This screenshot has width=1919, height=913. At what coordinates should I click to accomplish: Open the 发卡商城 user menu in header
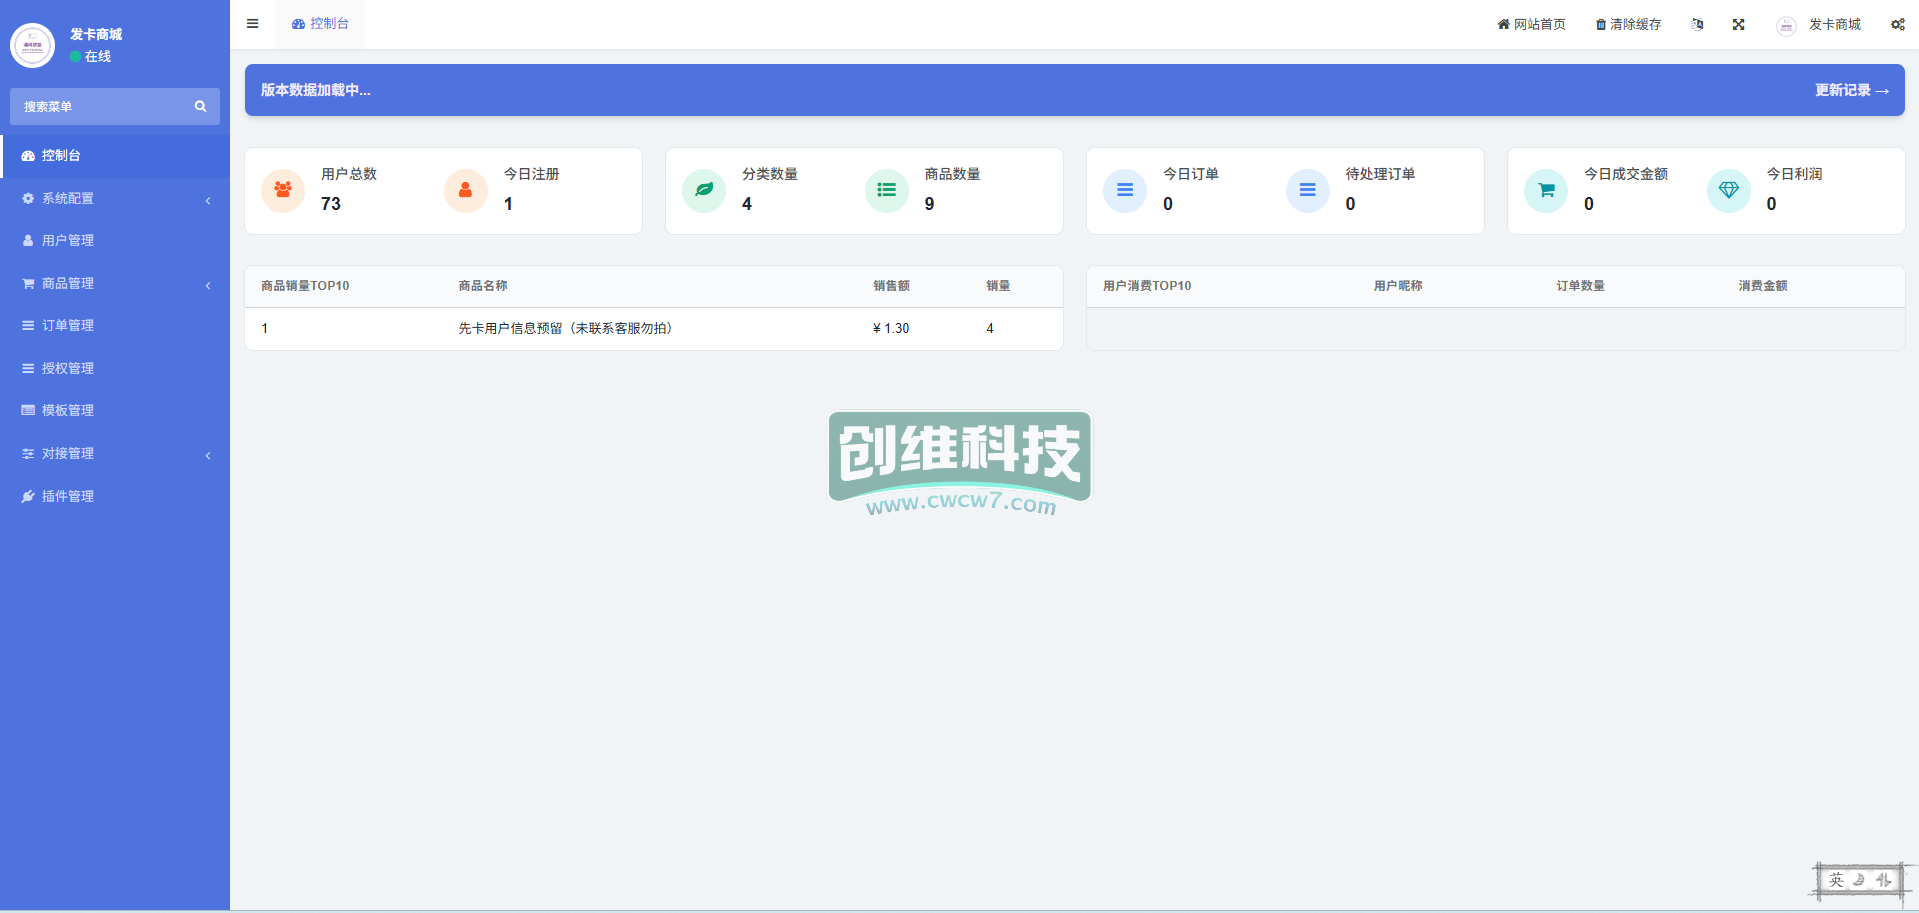coord(1819,24)
